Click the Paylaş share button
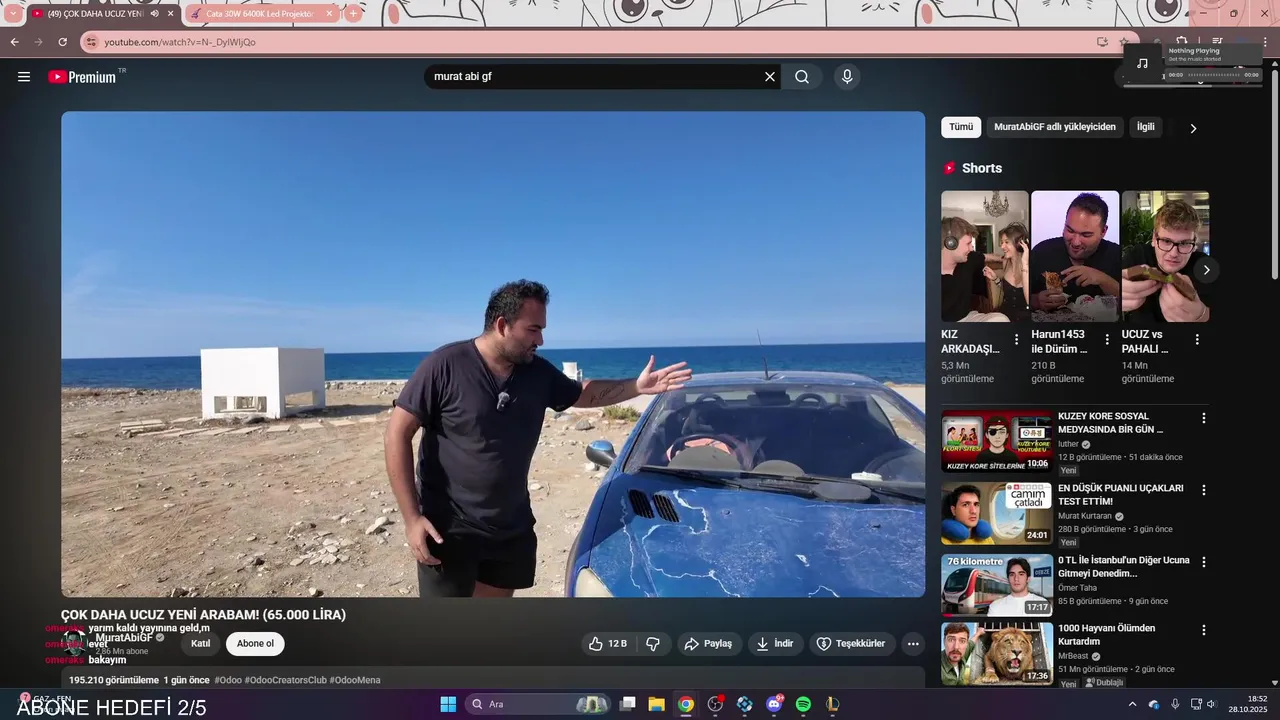Image resolution: width=1280 pixels, height=720 pixels. tap(708, 644)
